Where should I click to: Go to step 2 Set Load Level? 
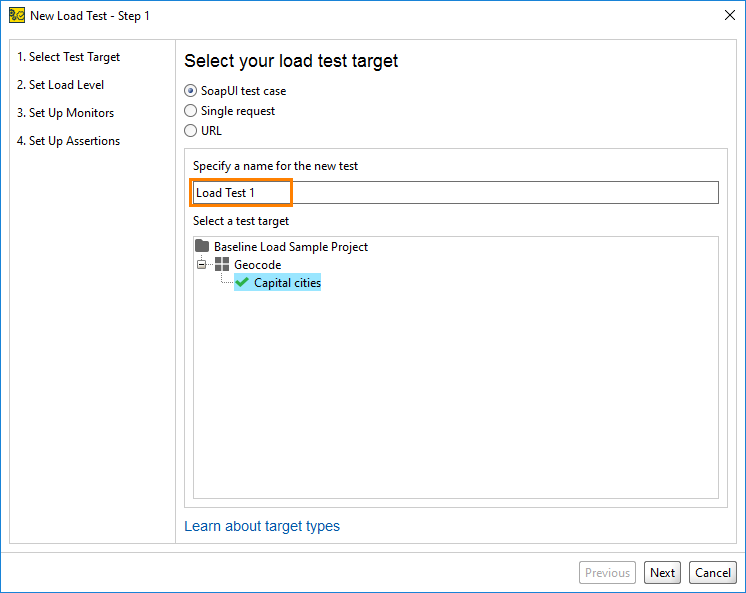pyautogui.click(x=60, y=85)
